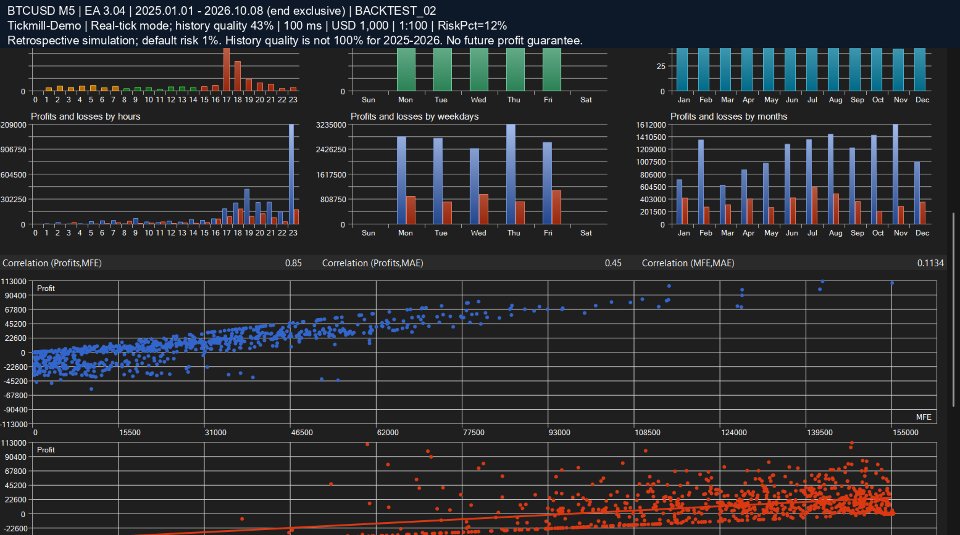Select the 'Profits and losses by months' chart title
The image size is (960, 535).
[x=729, y=116]
